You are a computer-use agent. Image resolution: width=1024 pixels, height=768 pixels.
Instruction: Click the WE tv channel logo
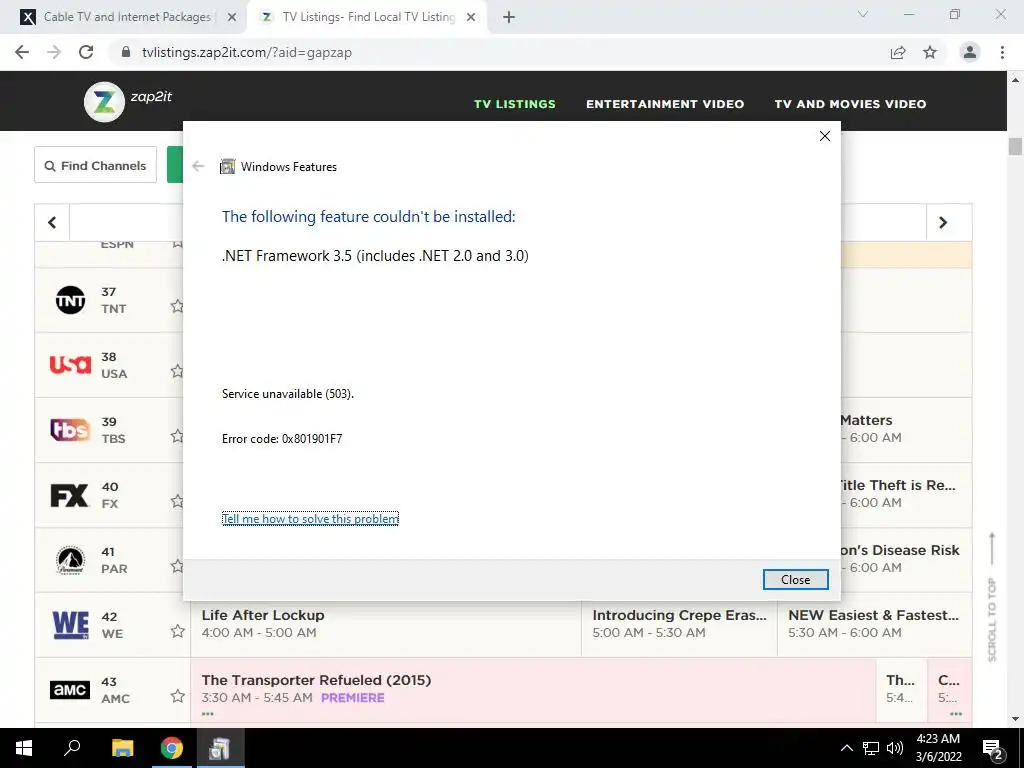point(70,625)
